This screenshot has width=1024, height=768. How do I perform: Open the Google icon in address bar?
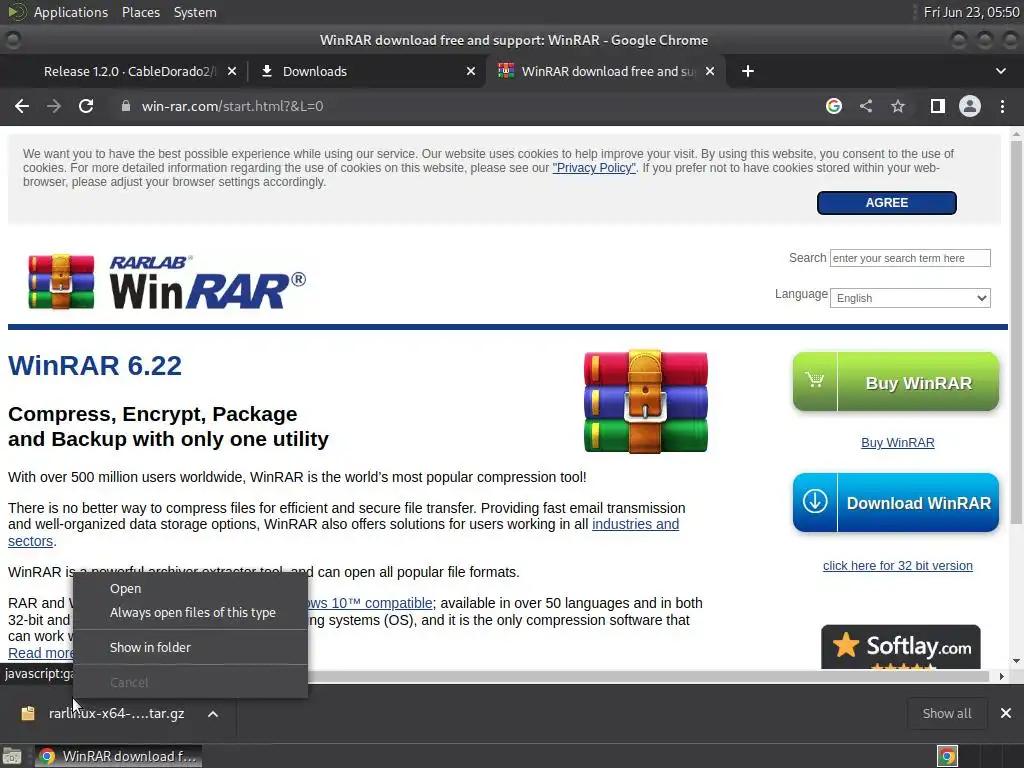tap(833, 106)
